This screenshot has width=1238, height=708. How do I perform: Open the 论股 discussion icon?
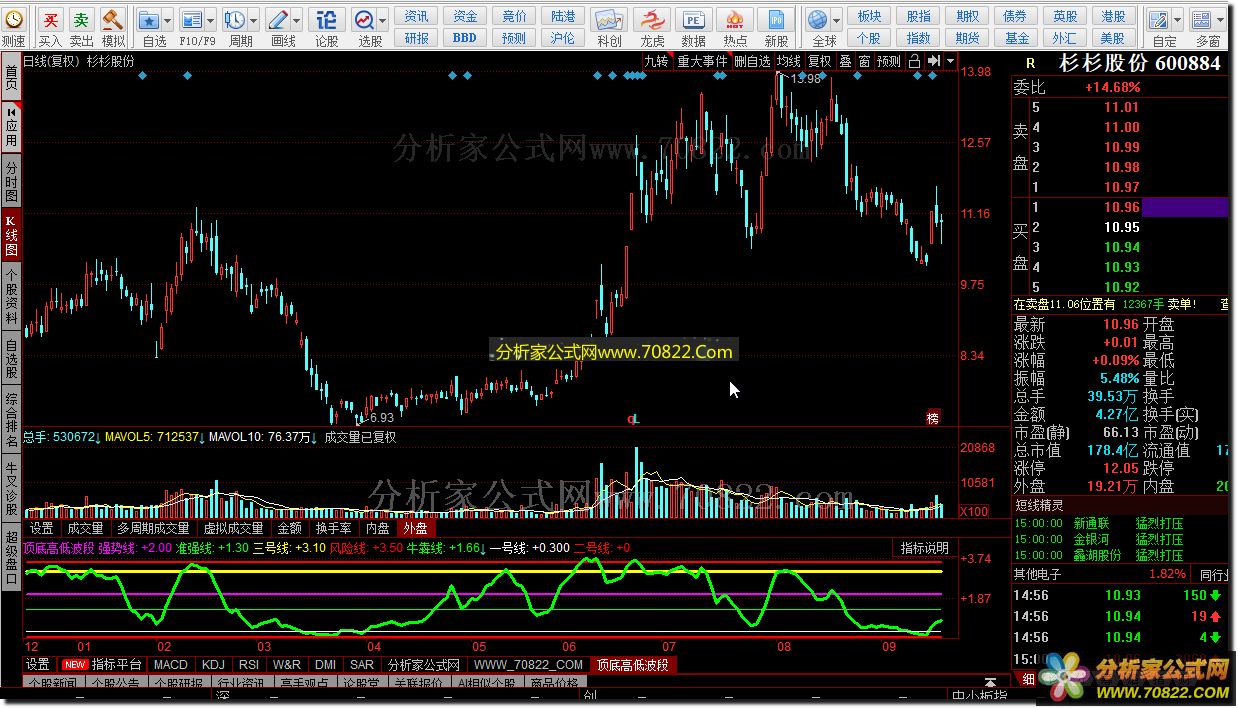[326, 19]
